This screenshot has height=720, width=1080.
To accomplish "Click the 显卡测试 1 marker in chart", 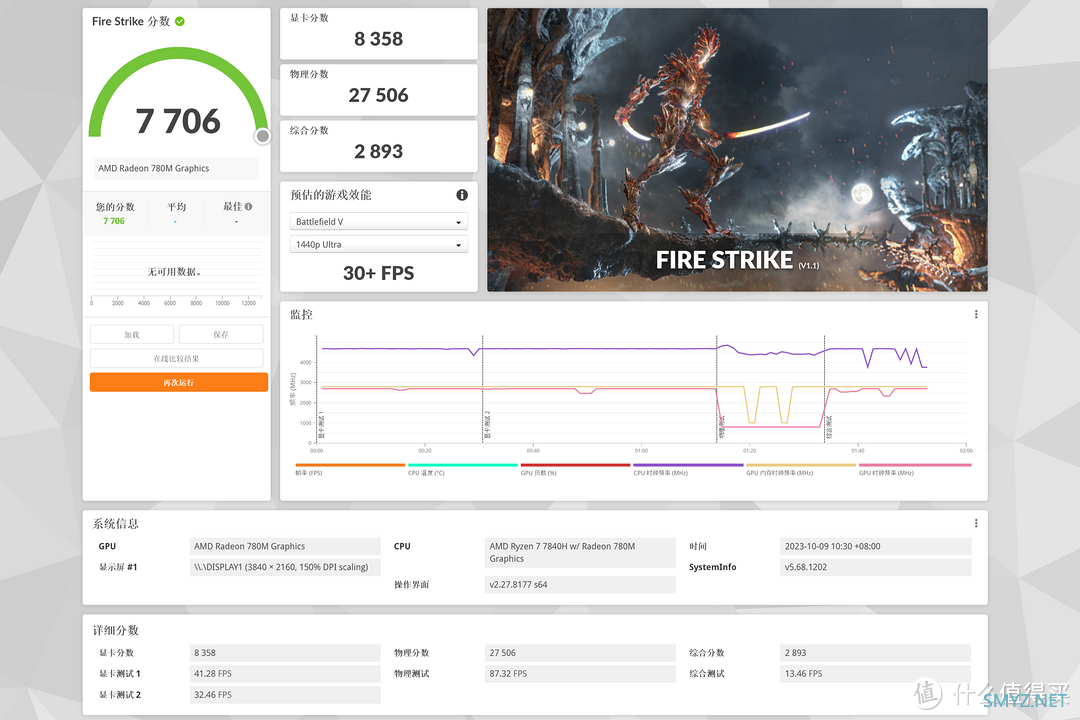I will tap(321, 425).
